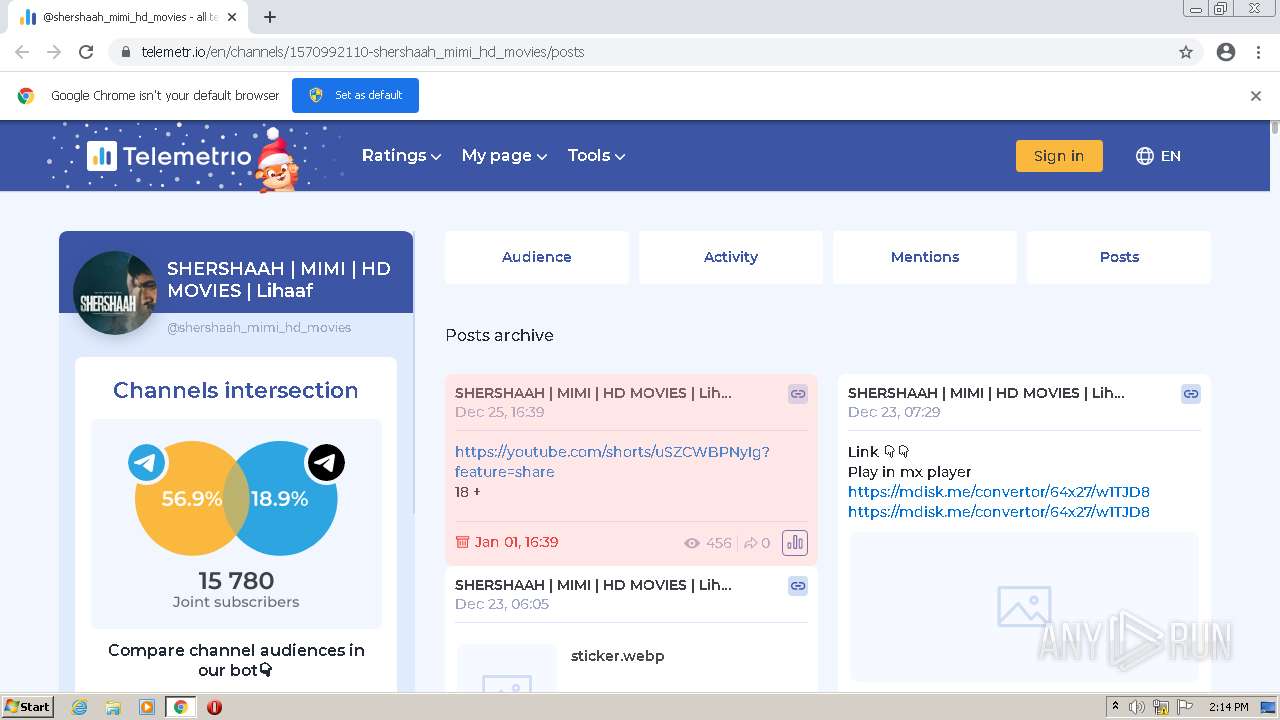Copy link icon on Dec 23, 06:05 post

tap(798, 586)
